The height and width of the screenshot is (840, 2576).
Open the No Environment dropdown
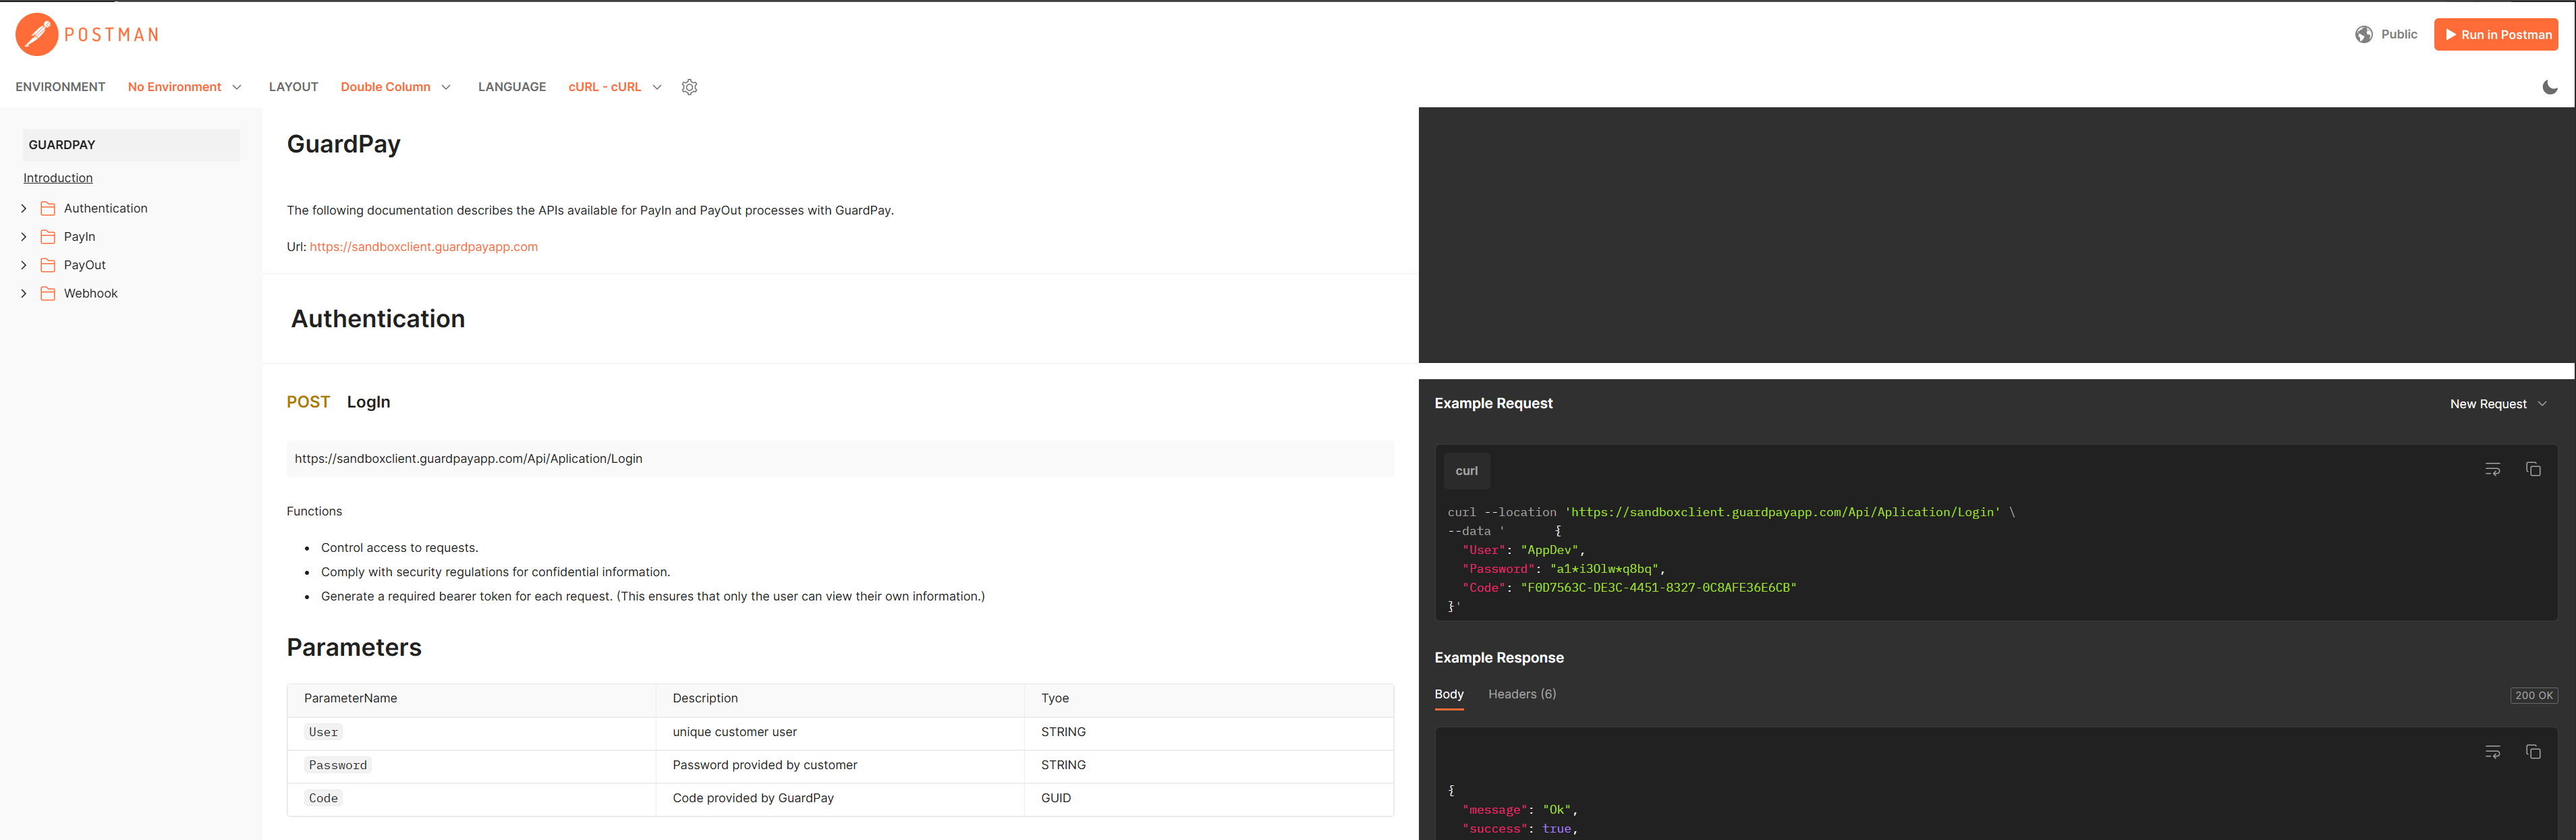[x=185, y=87]
